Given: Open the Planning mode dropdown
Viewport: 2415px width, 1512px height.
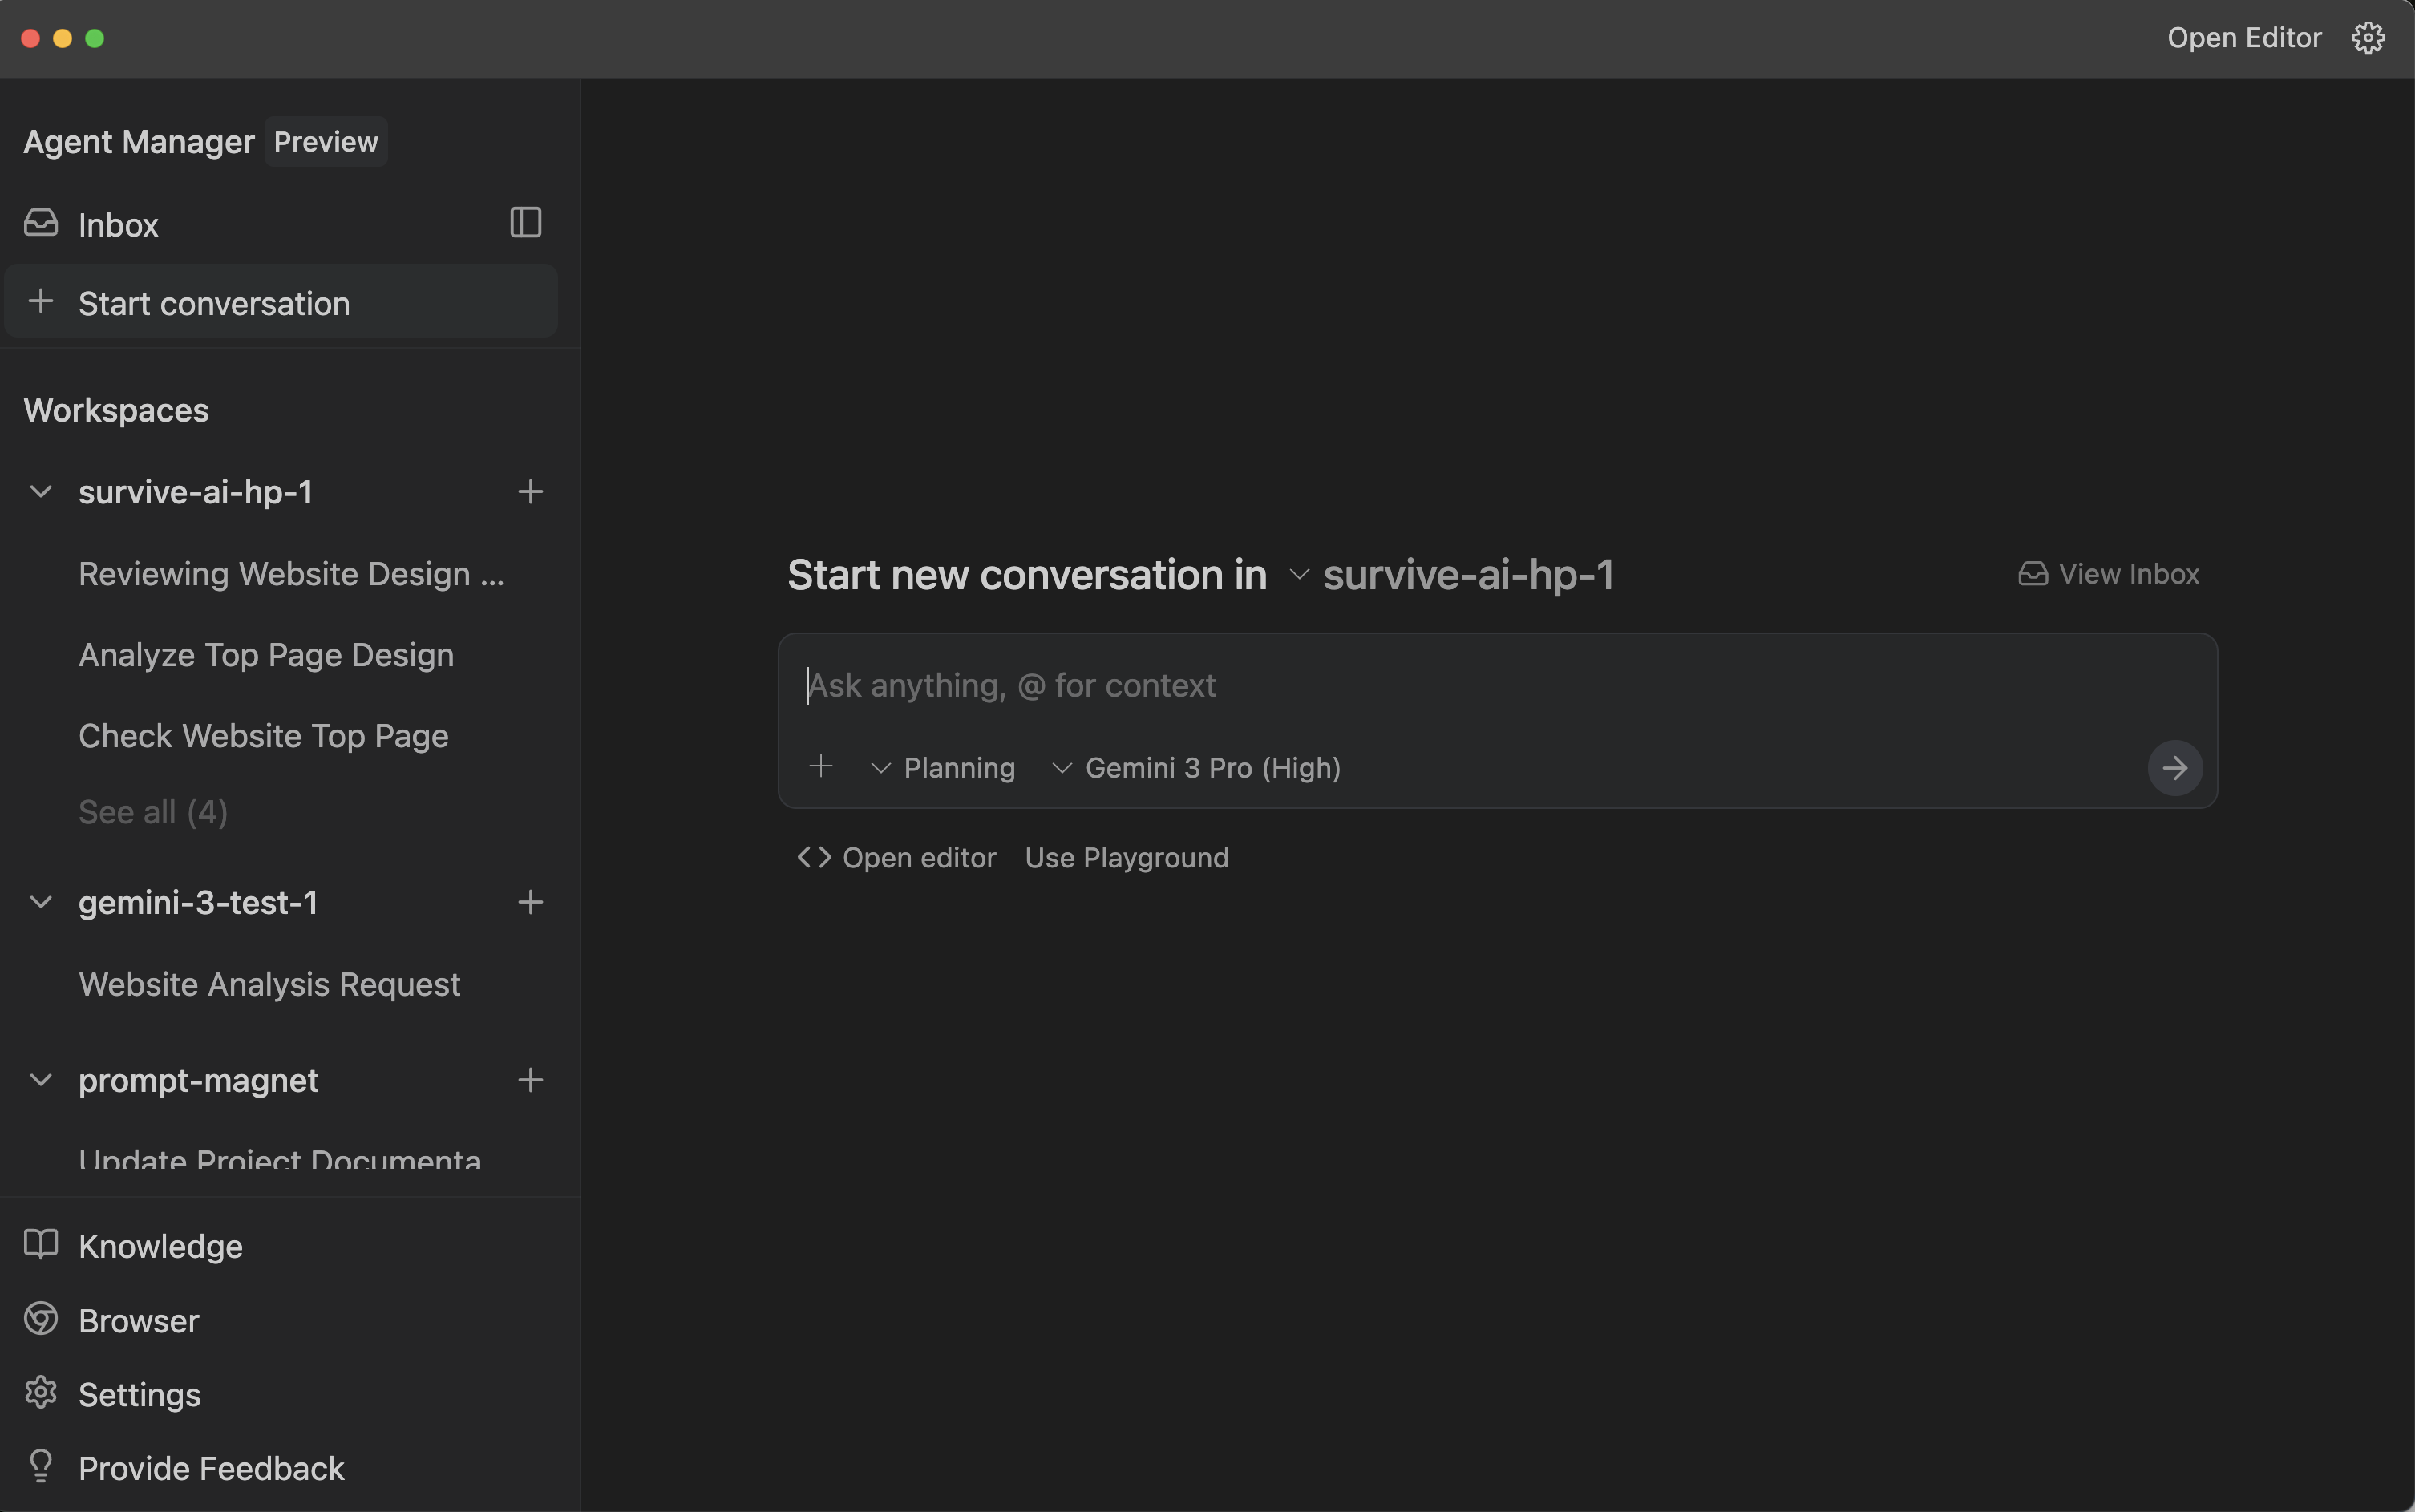Looking at the screenshot, I should point(943,768).
